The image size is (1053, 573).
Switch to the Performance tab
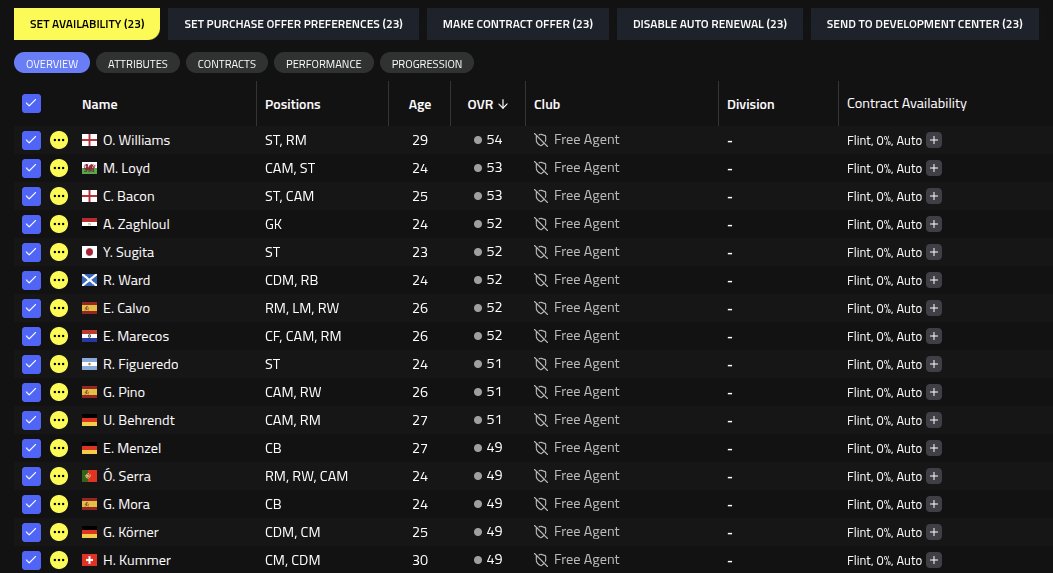324,63
